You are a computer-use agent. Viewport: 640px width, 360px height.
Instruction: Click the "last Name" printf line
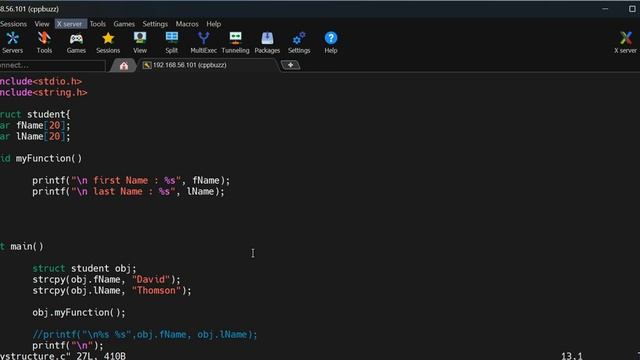(128, 191)
